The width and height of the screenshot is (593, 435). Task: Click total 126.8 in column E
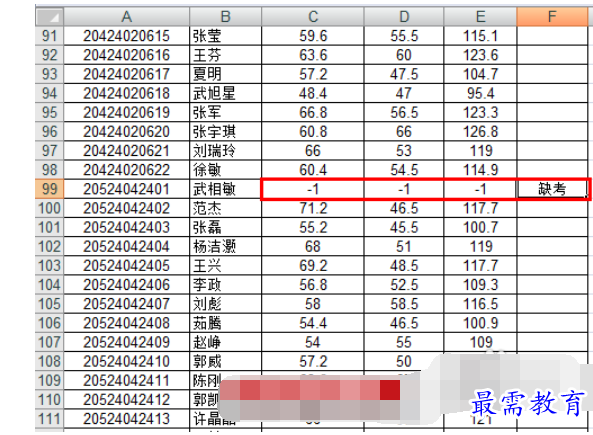[480, 132]
